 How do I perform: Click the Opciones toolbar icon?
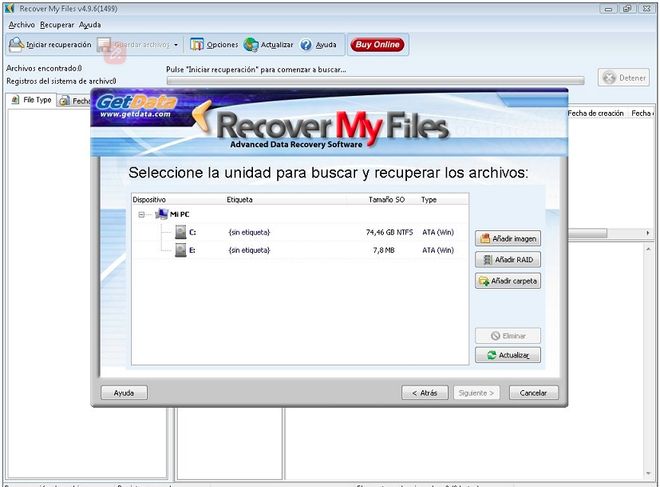[197, 45]
